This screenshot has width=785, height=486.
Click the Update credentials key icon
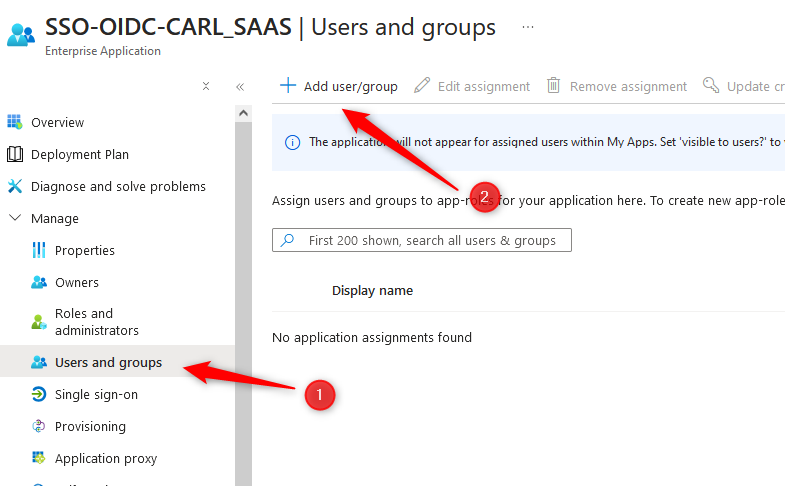pyautogui.click(x=711, y=85)
